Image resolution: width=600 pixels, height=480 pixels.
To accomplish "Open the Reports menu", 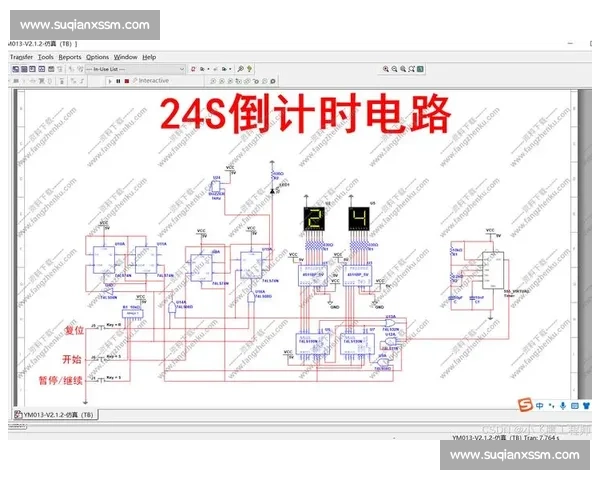I will tap(70, 57).
